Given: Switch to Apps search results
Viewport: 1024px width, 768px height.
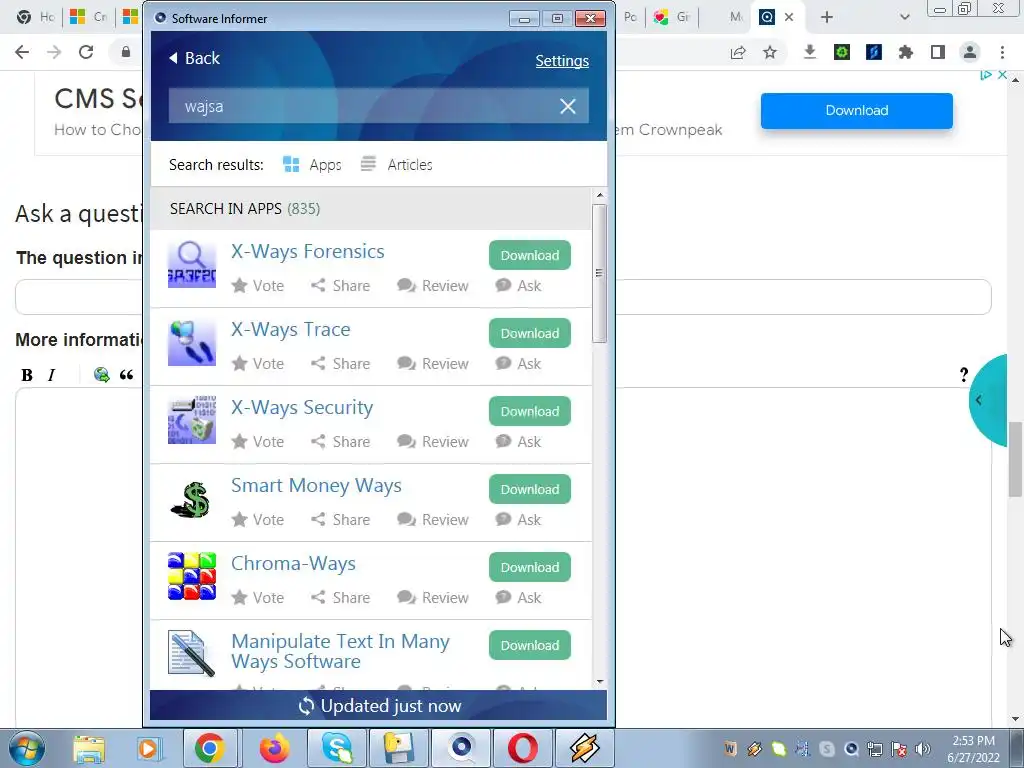Looking at the screenshot, I should pyautogui.click(x=312, y=165).
